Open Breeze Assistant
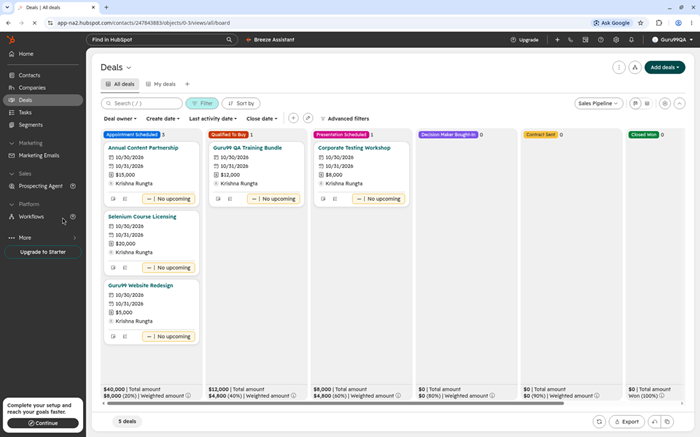This screenshot has height=437, width=700. click(x=270, y=40)
